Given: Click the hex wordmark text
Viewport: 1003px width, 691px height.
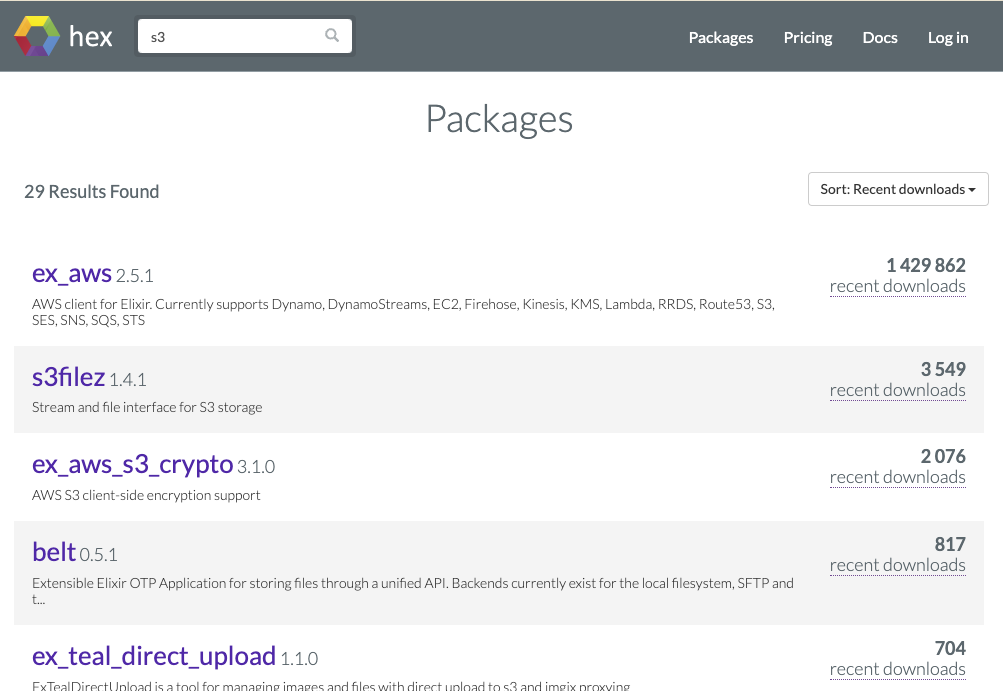Looking at the screenshot, I should pos(90,38).
